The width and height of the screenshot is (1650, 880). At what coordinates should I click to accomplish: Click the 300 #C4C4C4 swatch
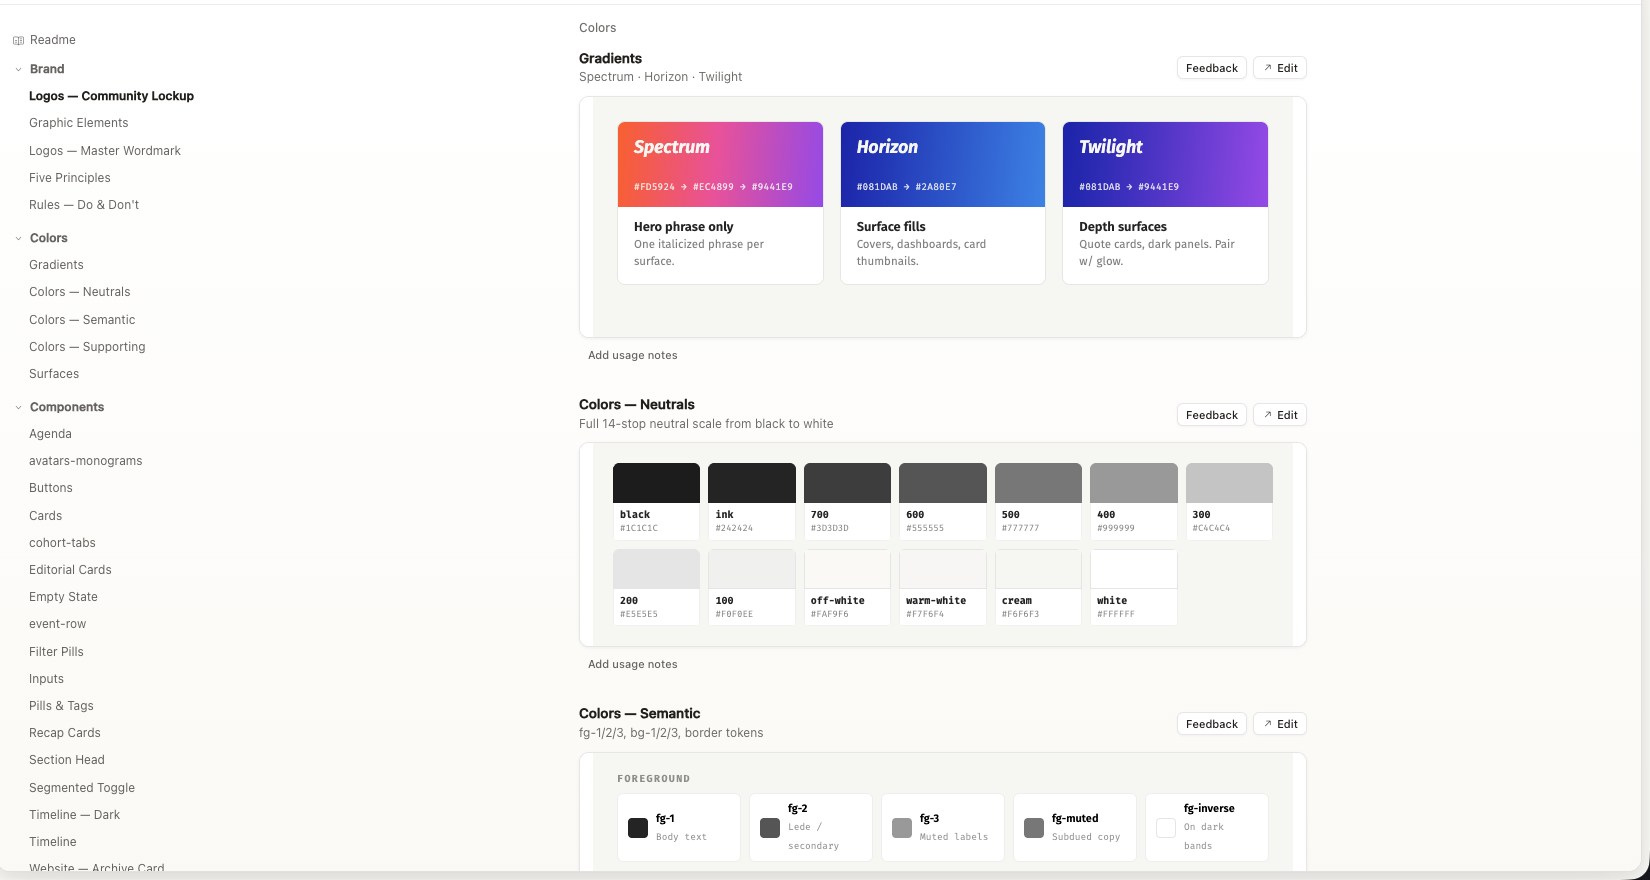click(1229, 502)
